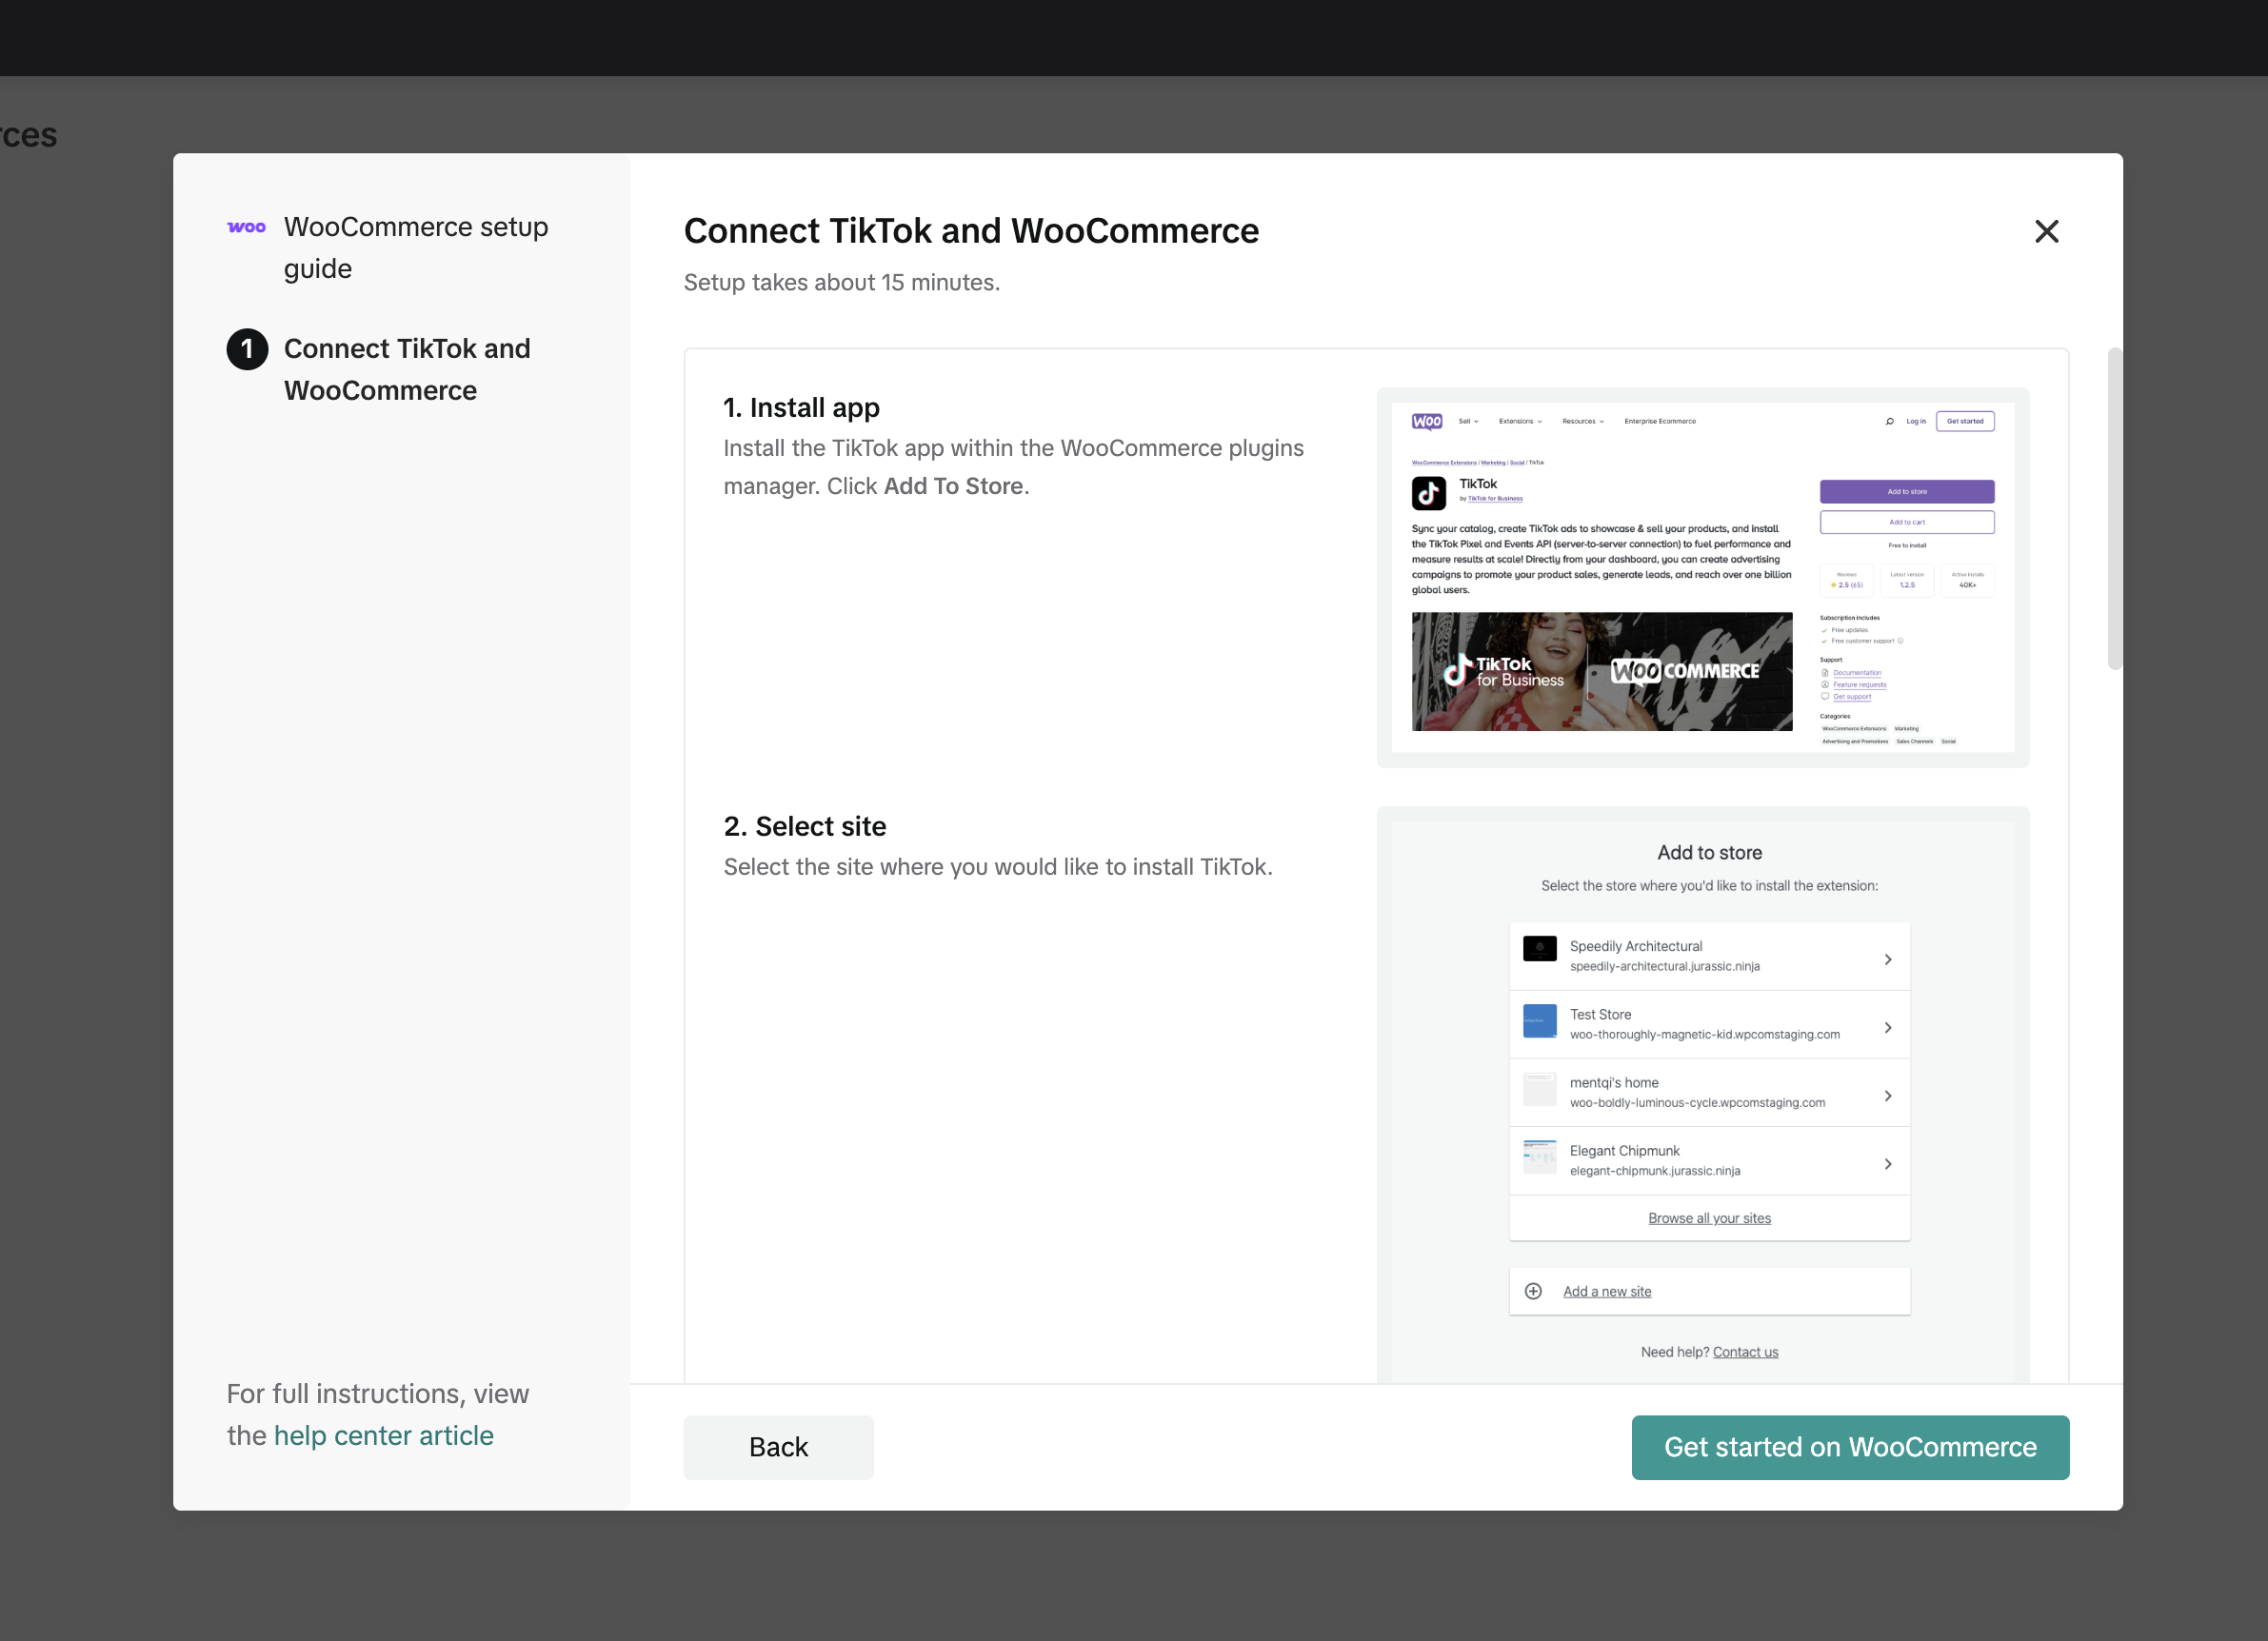Click 'Contact us' in the screenshot
Screen dimensions: 2268x1641
coord(1745,1352)
